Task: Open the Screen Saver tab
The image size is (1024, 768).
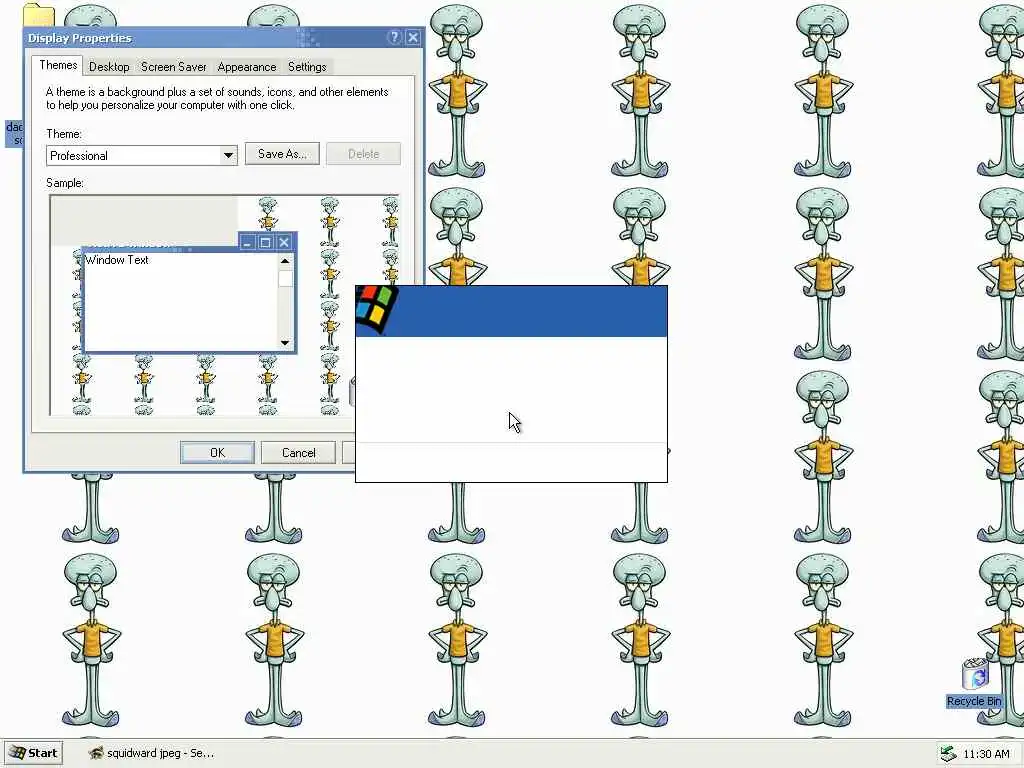Action: tap(174, 67)
